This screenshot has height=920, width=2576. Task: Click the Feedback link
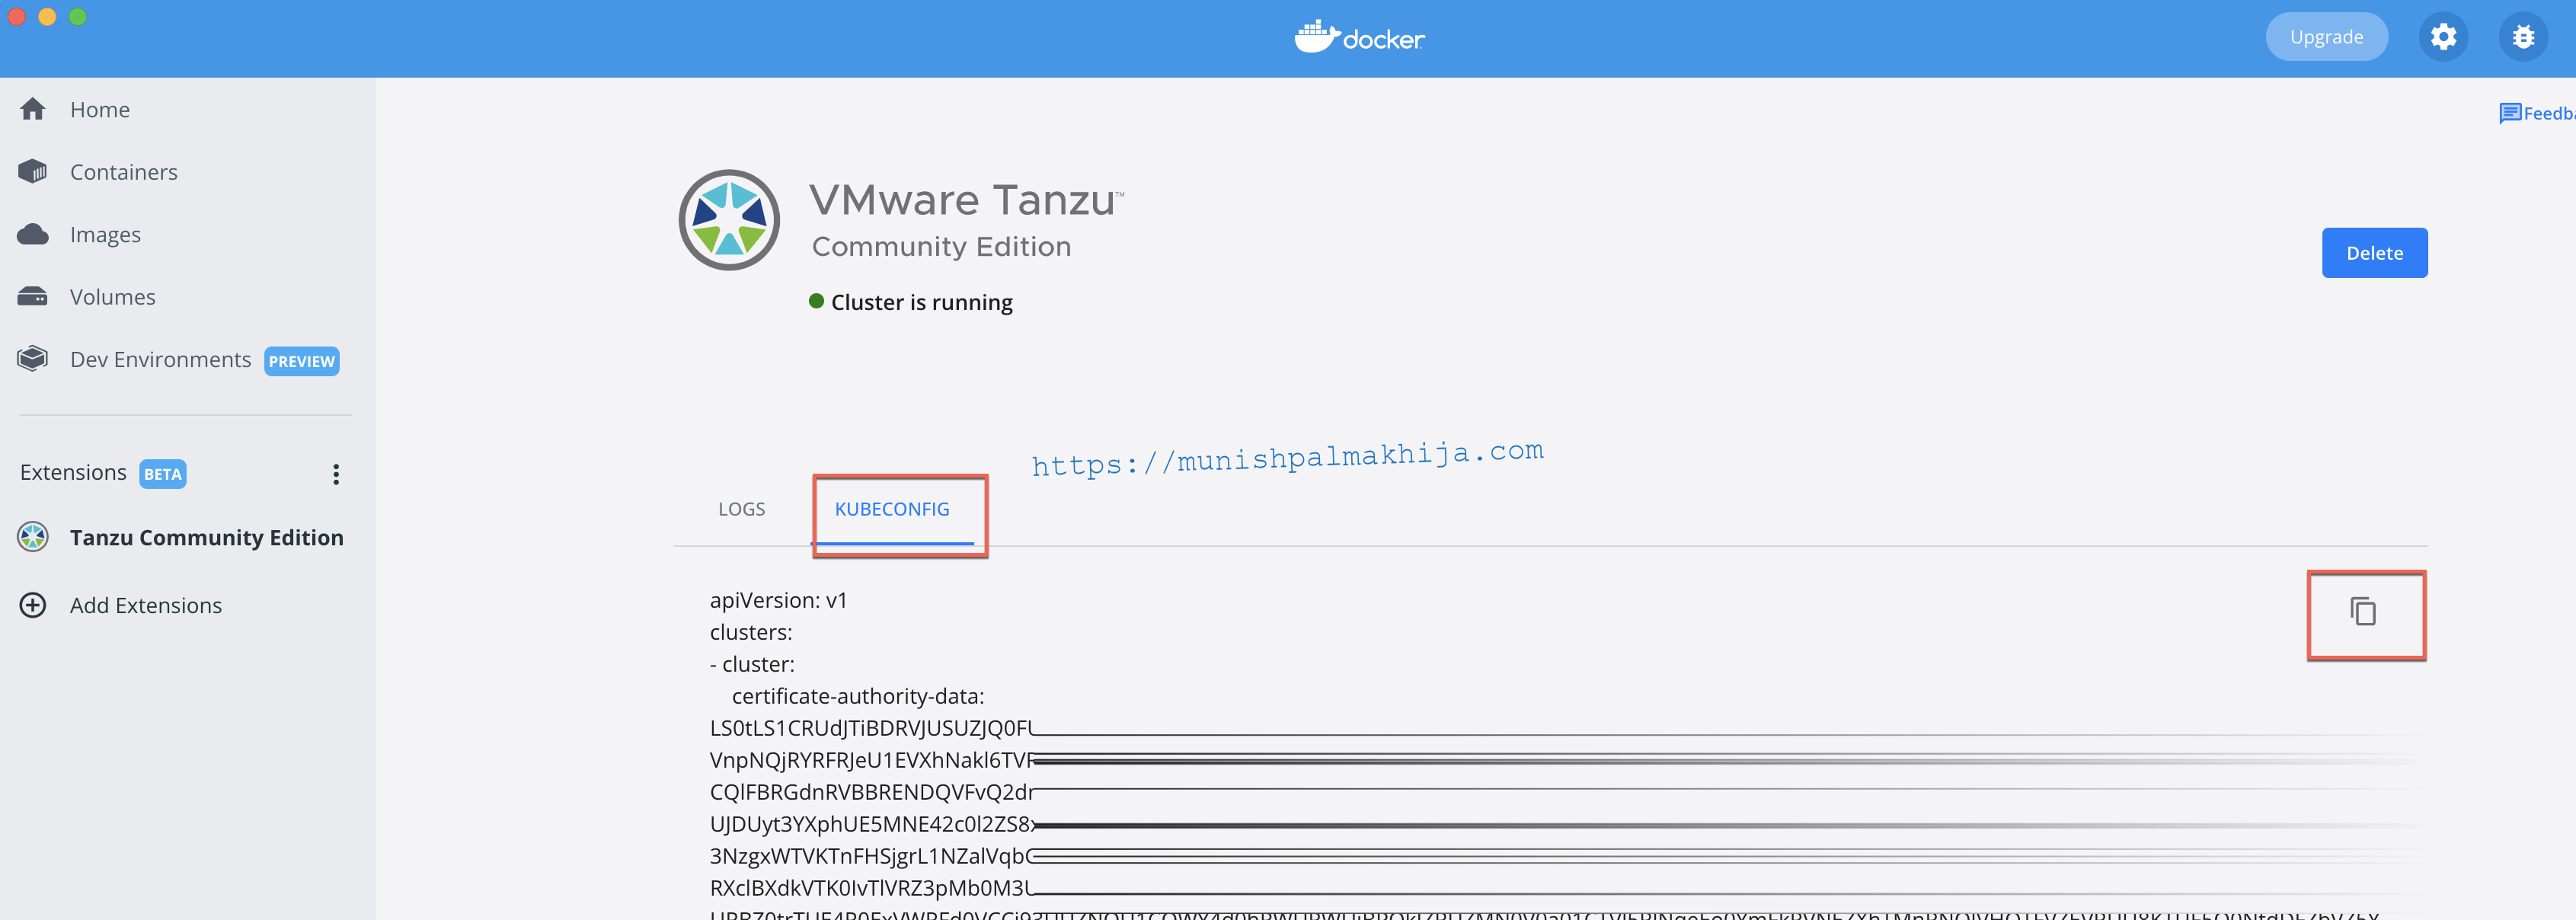pos(2537,113)
